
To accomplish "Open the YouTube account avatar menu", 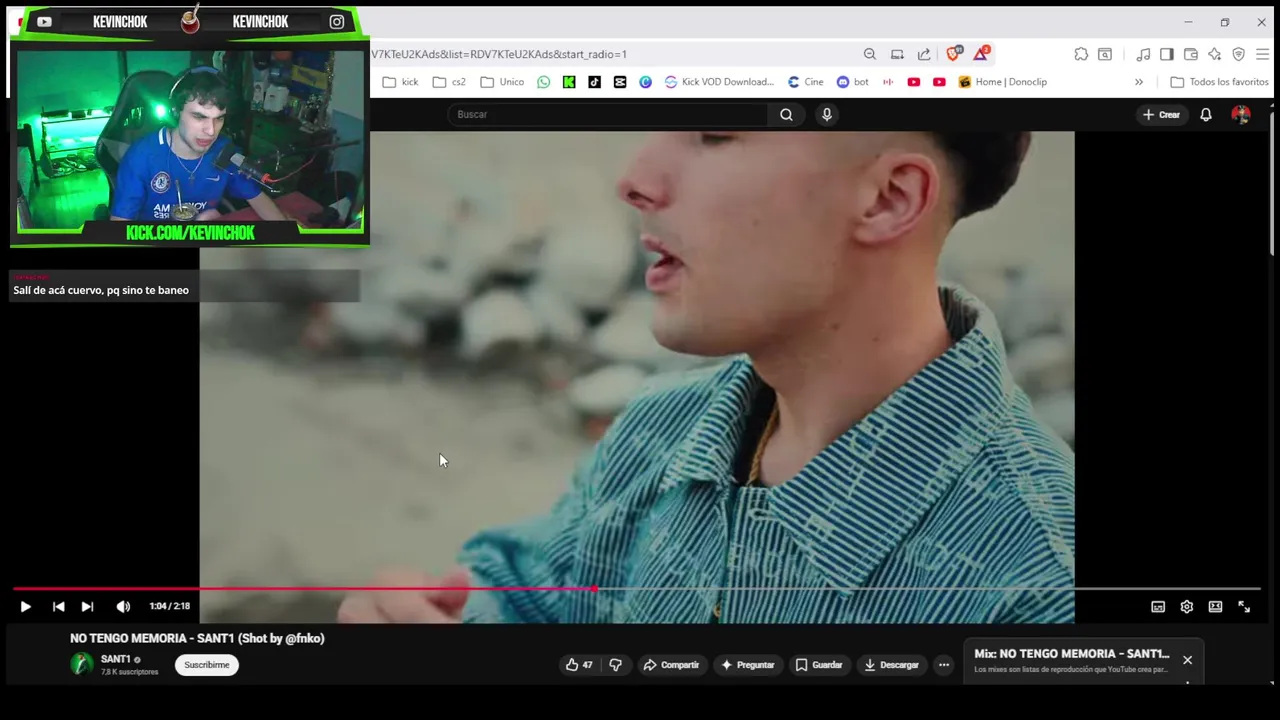I will [x=1241, y=114].
